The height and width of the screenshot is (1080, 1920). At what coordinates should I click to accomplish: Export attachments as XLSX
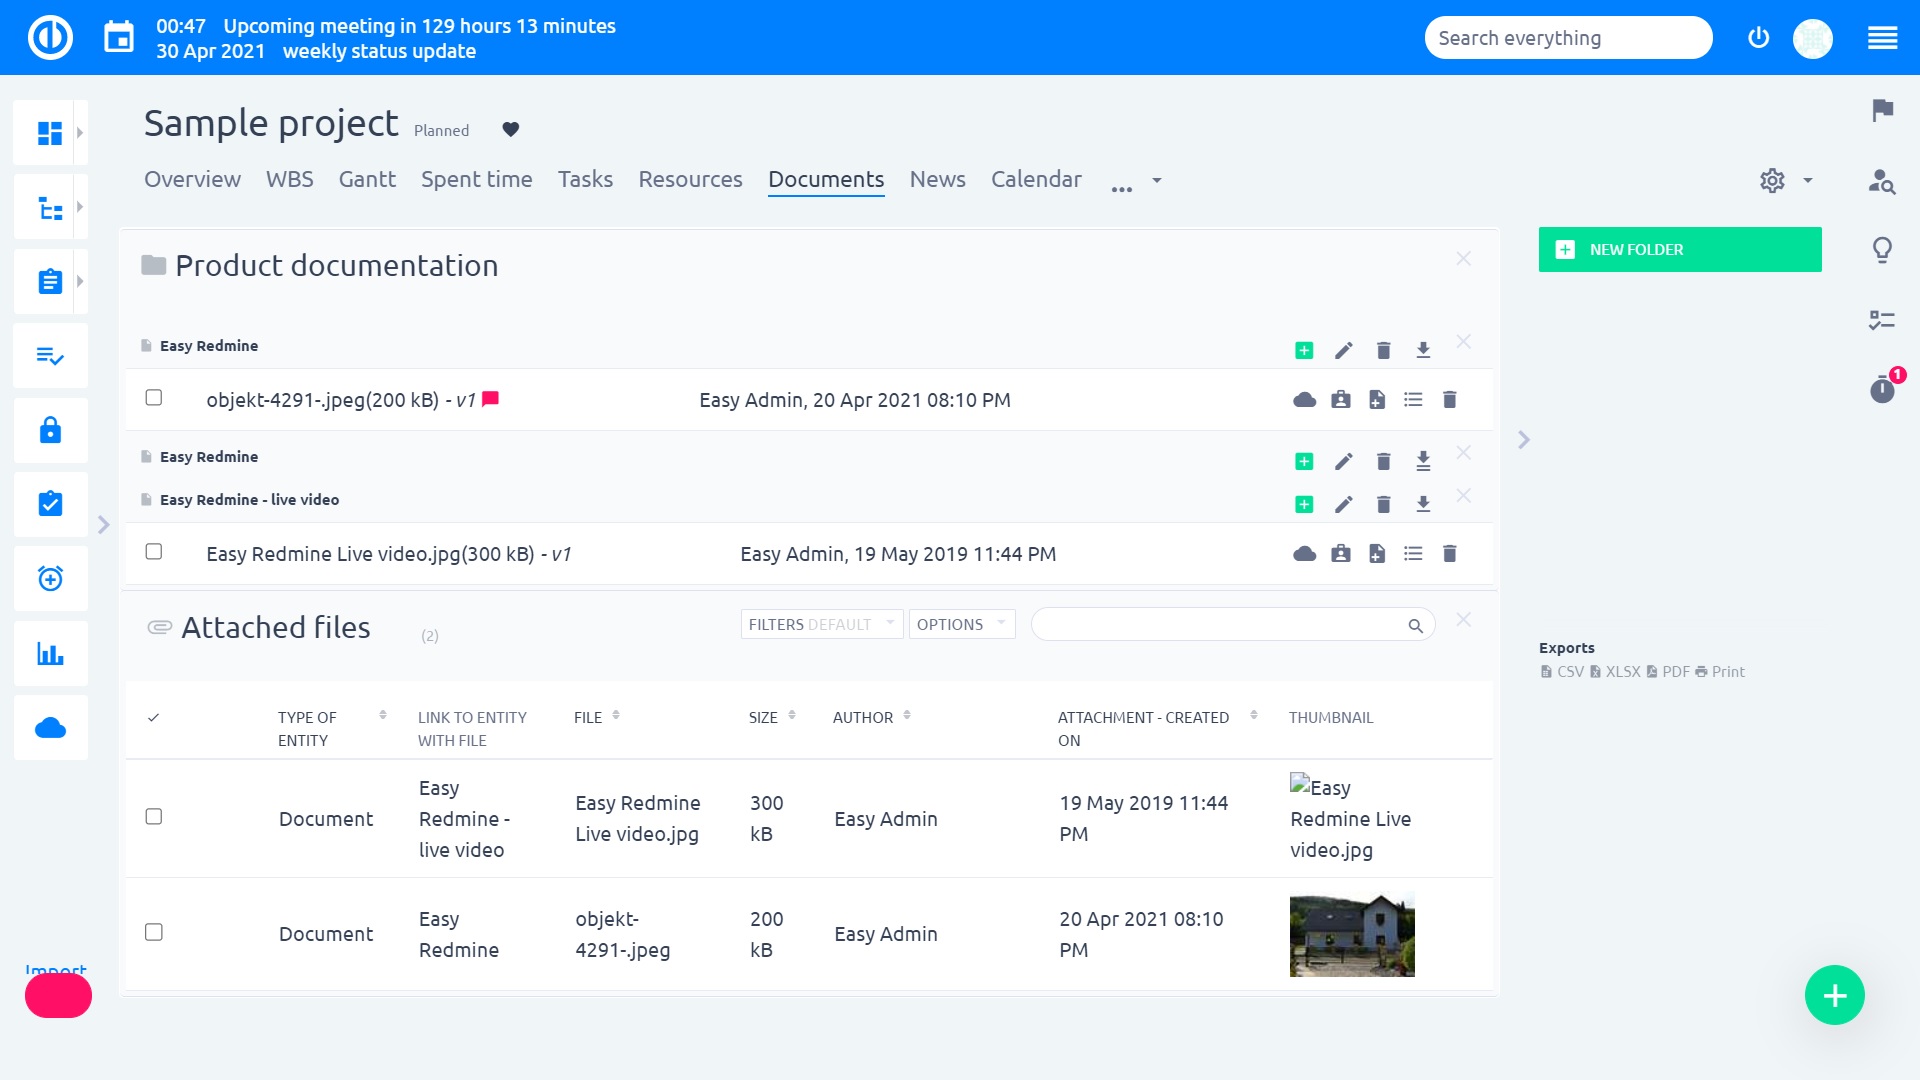click(x=1615, y=672)
